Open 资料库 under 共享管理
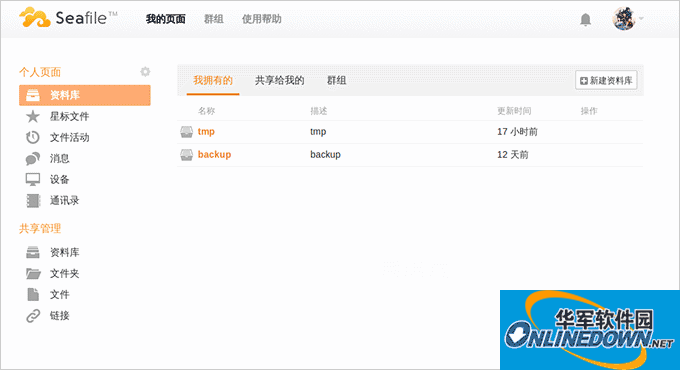 coord(64,252)
